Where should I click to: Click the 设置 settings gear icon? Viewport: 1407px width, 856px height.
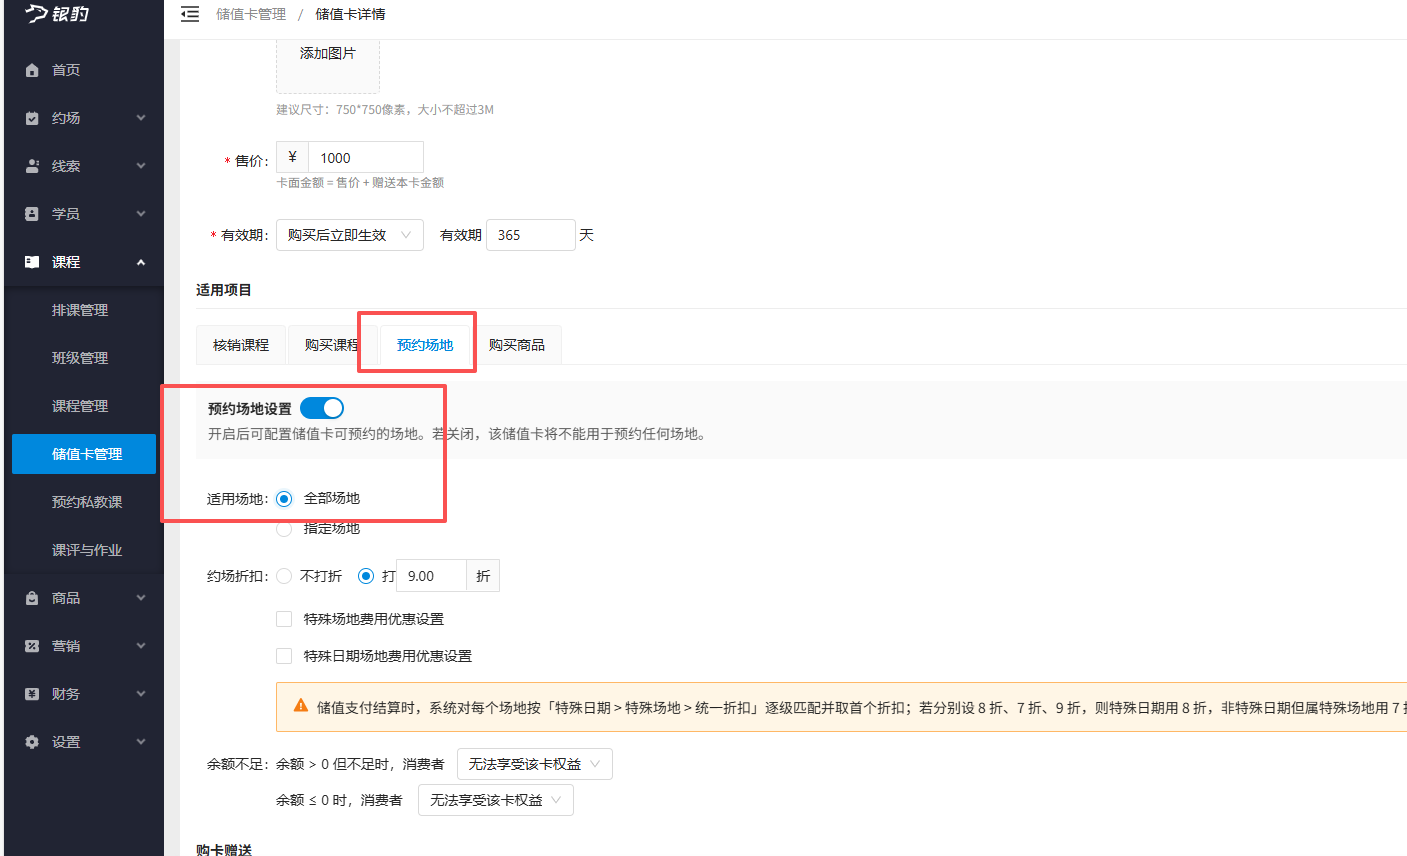point(34,741)
